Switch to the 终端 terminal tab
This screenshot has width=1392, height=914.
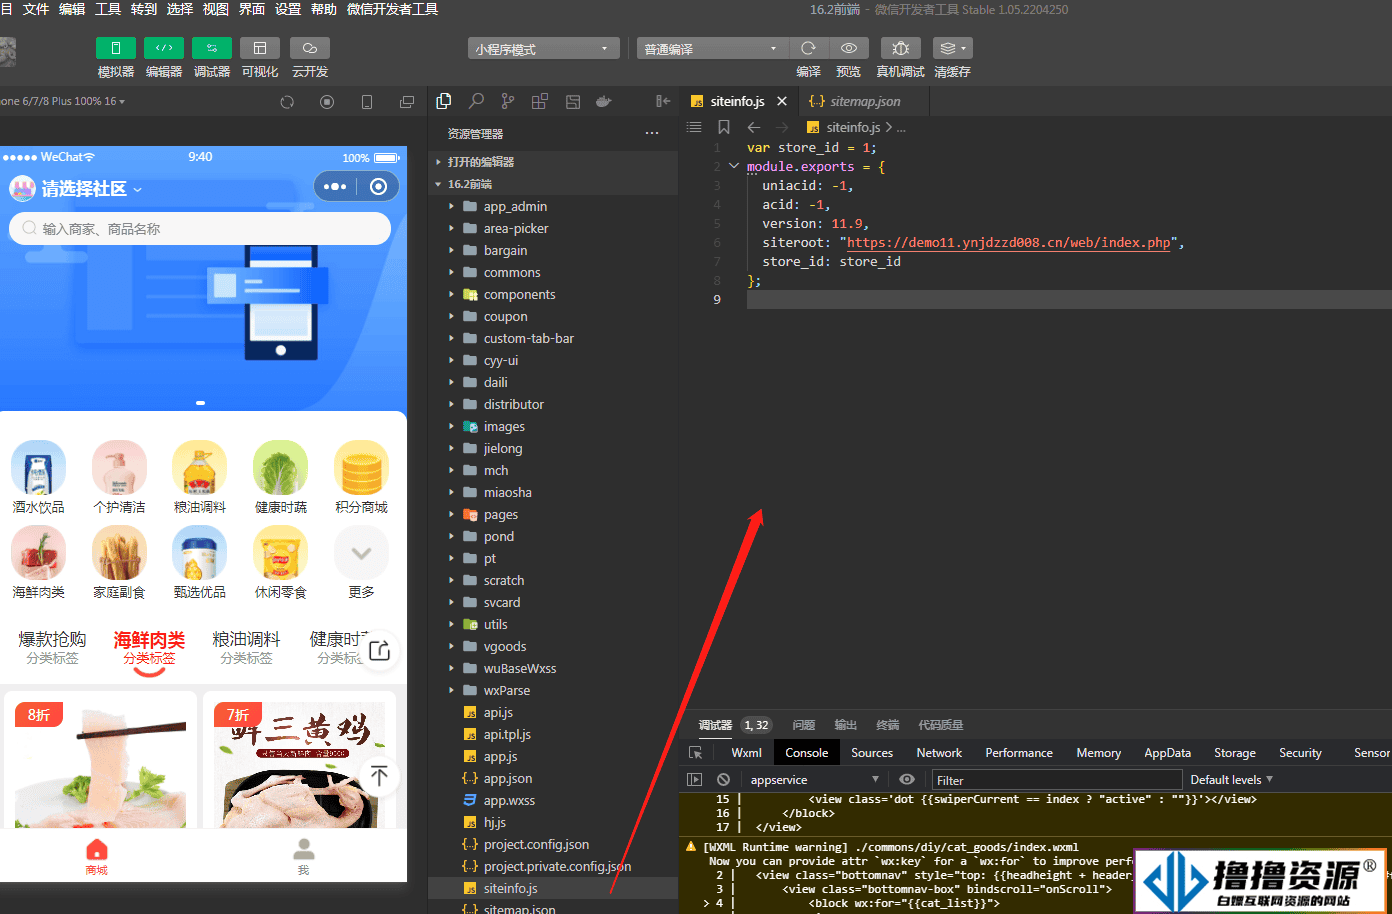[x=888, y=725]
